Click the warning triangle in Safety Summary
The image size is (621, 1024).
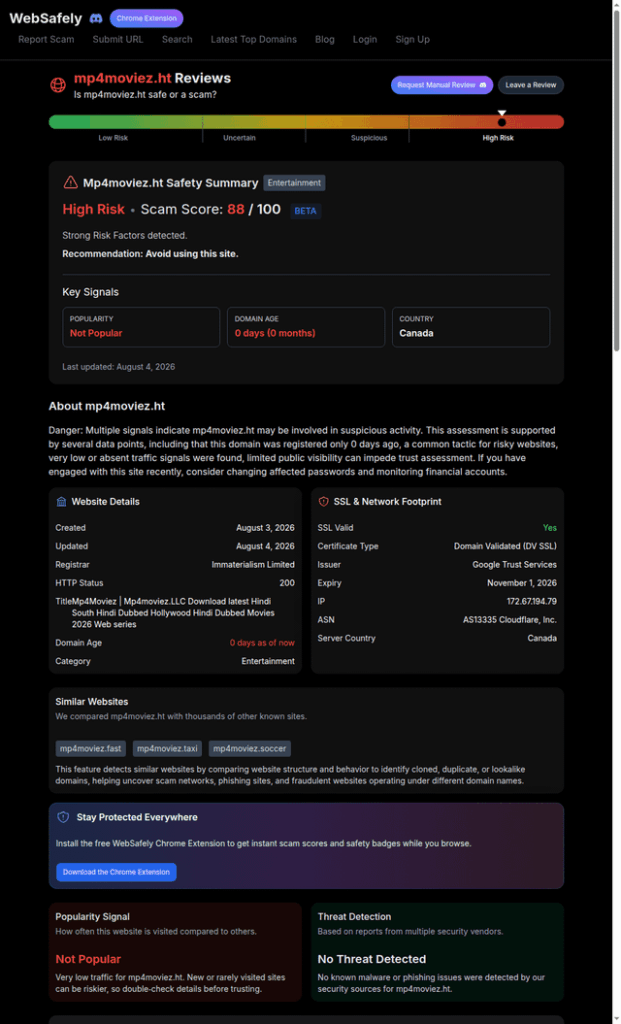(x=70, y=182)
